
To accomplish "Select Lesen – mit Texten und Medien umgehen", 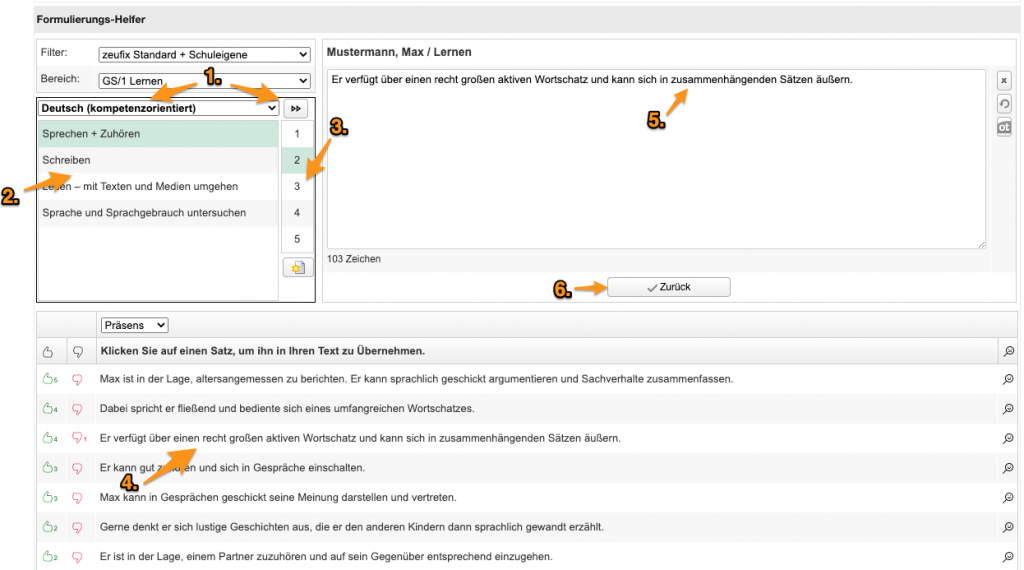I will [x=158, y=187].
